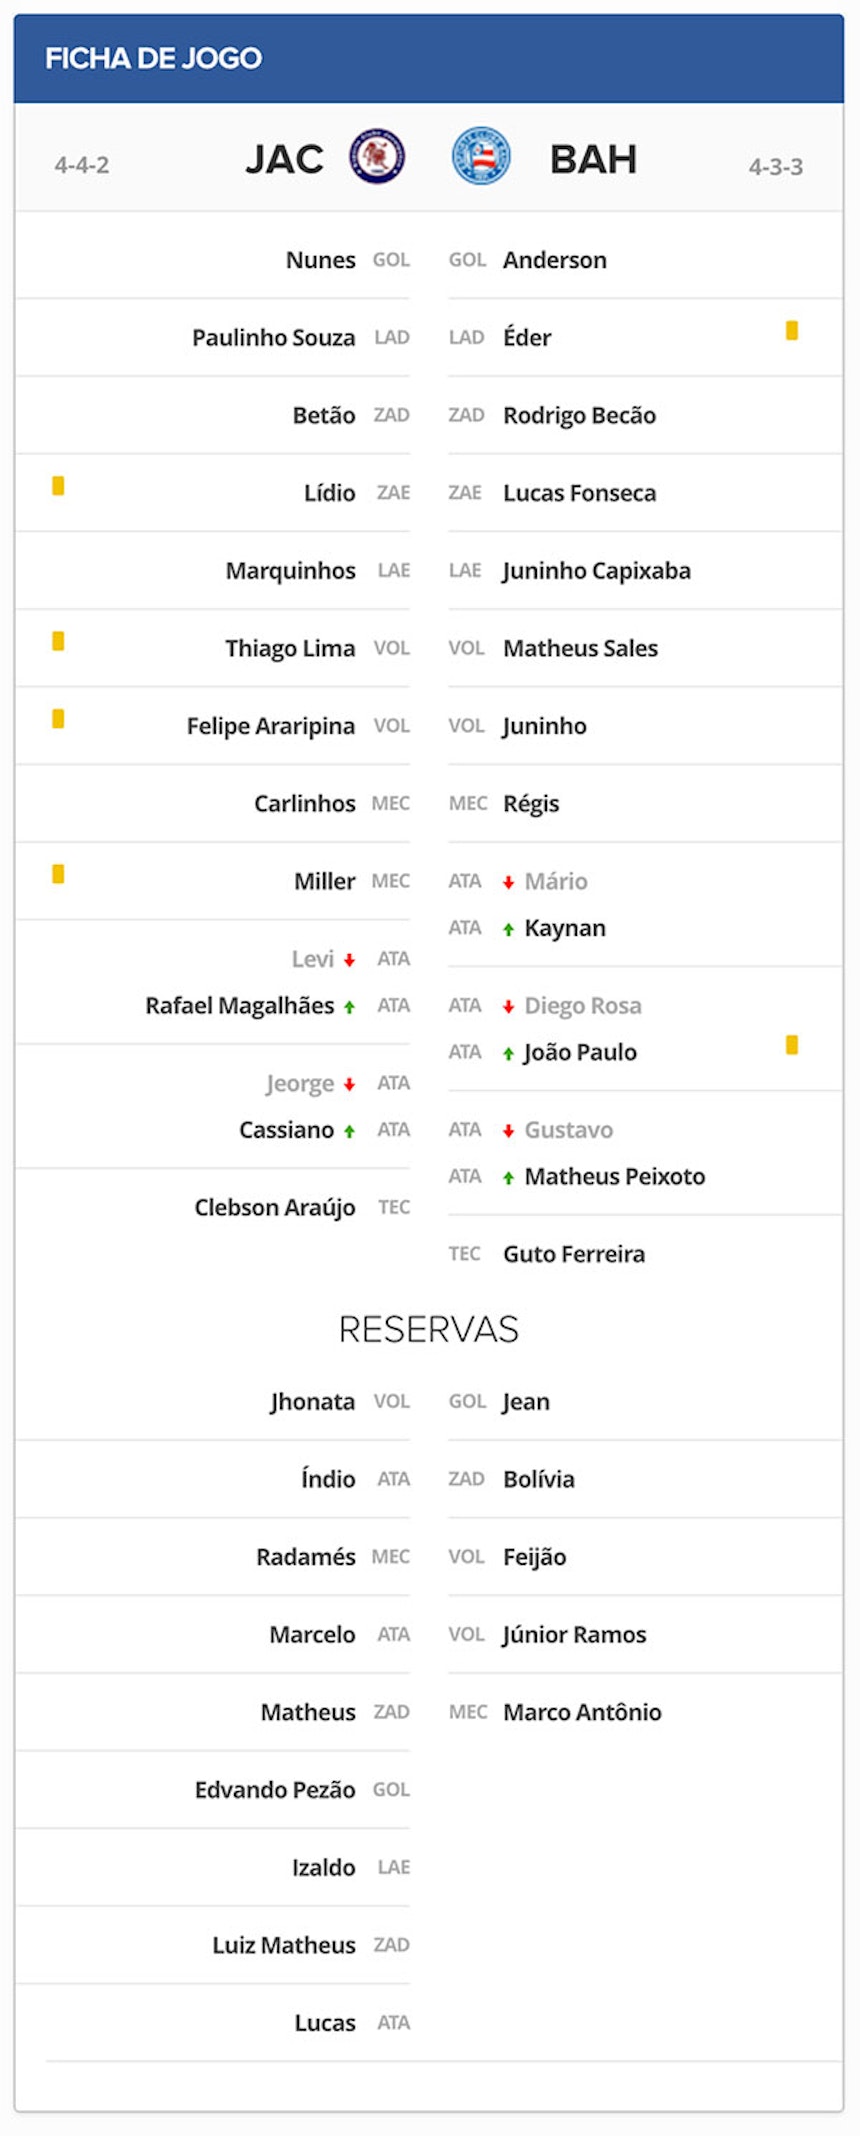The height and width of the screenshot is (2136, 860).
Task: Click red arrow next to Gustavo
Action: coord(509,1131)
